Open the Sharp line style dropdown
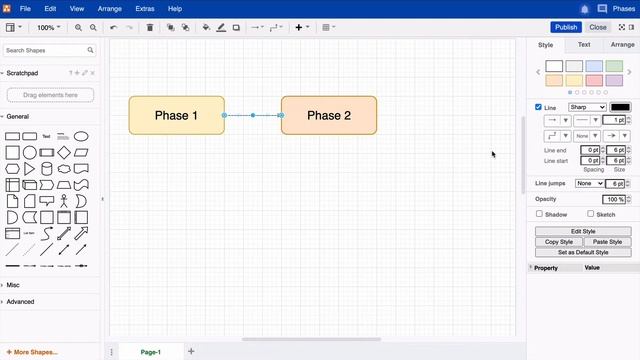This screenshot has width=640, height=360. pyautogui.click(x=587, y=107)
